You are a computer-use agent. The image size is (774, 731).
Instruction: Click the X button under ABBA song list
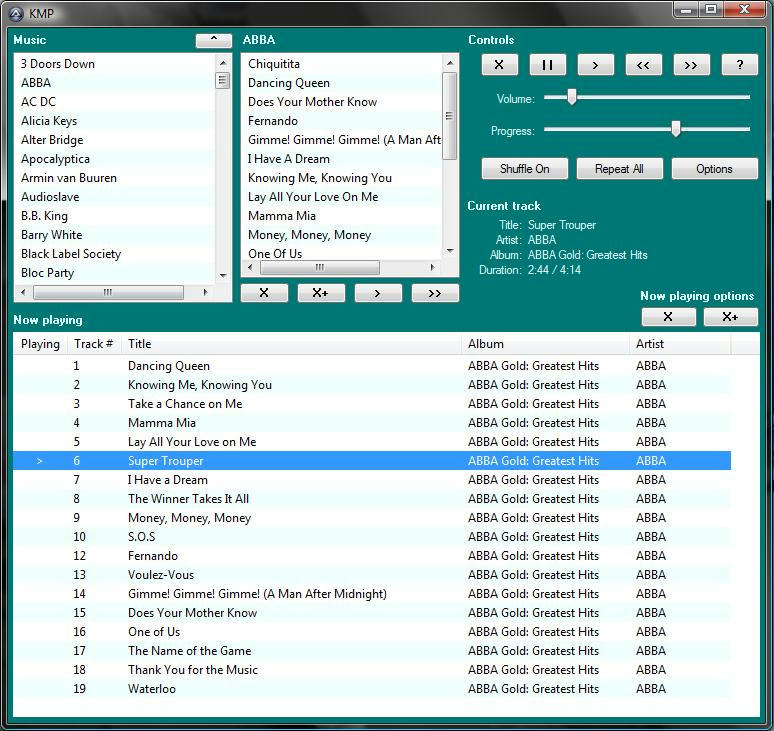pos(264,293)
